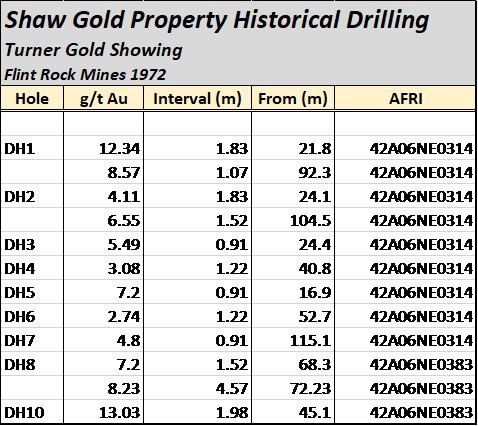This screenshot has height=426, width=478.
Task: Select the 42A06NE0383 code in DH10 row
Action: coord(421,413)
